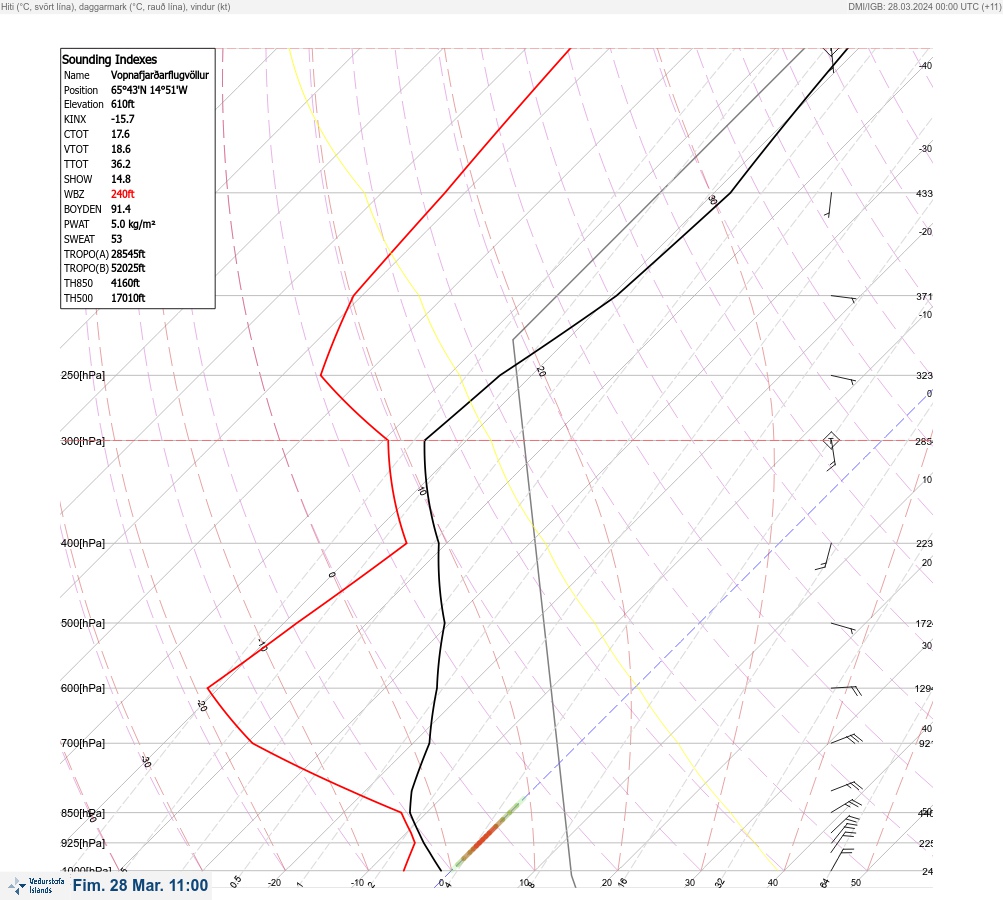1003x900 pixels.
Task: Click the wind barb beside the 433 height label
Action: (x=828, y=205)
